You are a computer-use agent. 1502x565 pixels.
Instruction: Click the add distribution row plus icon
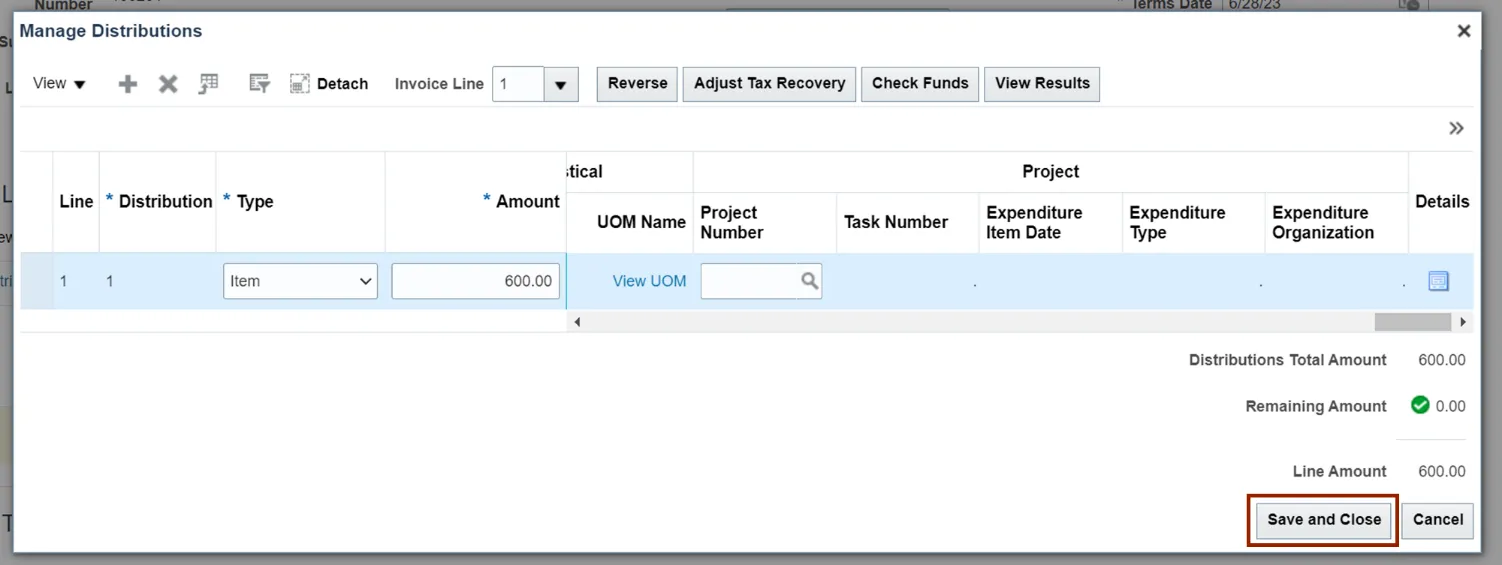128,84
